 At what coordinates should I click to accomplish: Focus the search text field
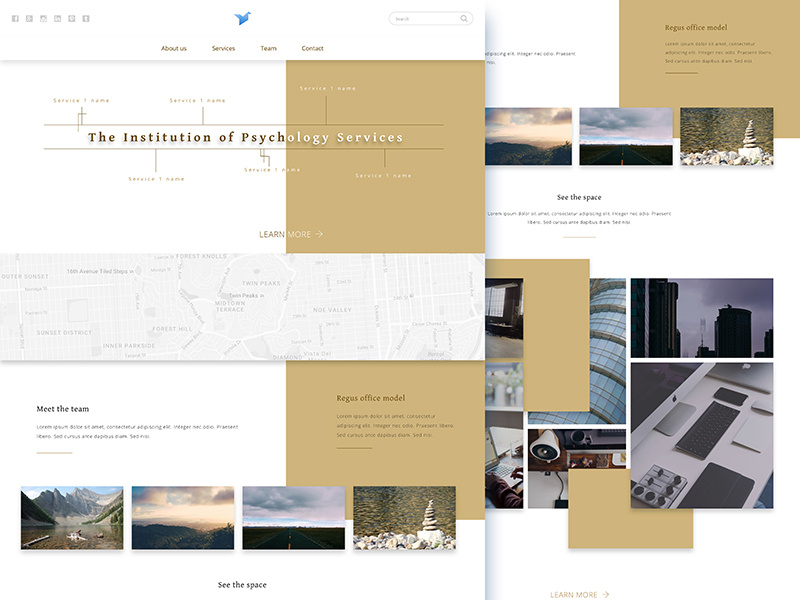pyautogui.click(x=425, y=18)
